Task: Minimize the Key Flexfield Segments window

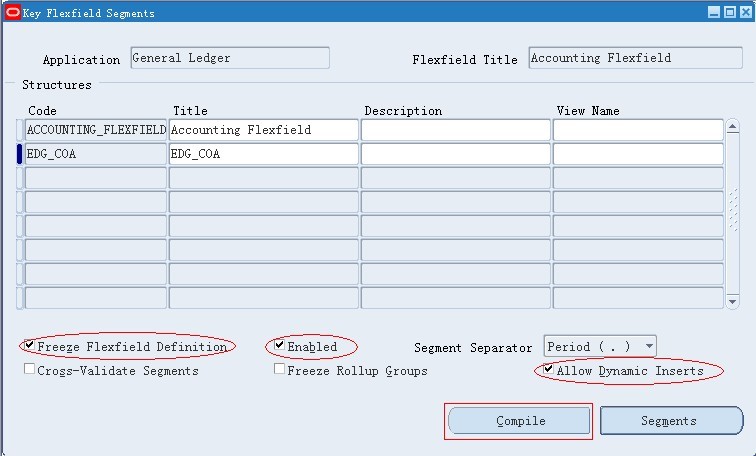Action: point(714,13)
